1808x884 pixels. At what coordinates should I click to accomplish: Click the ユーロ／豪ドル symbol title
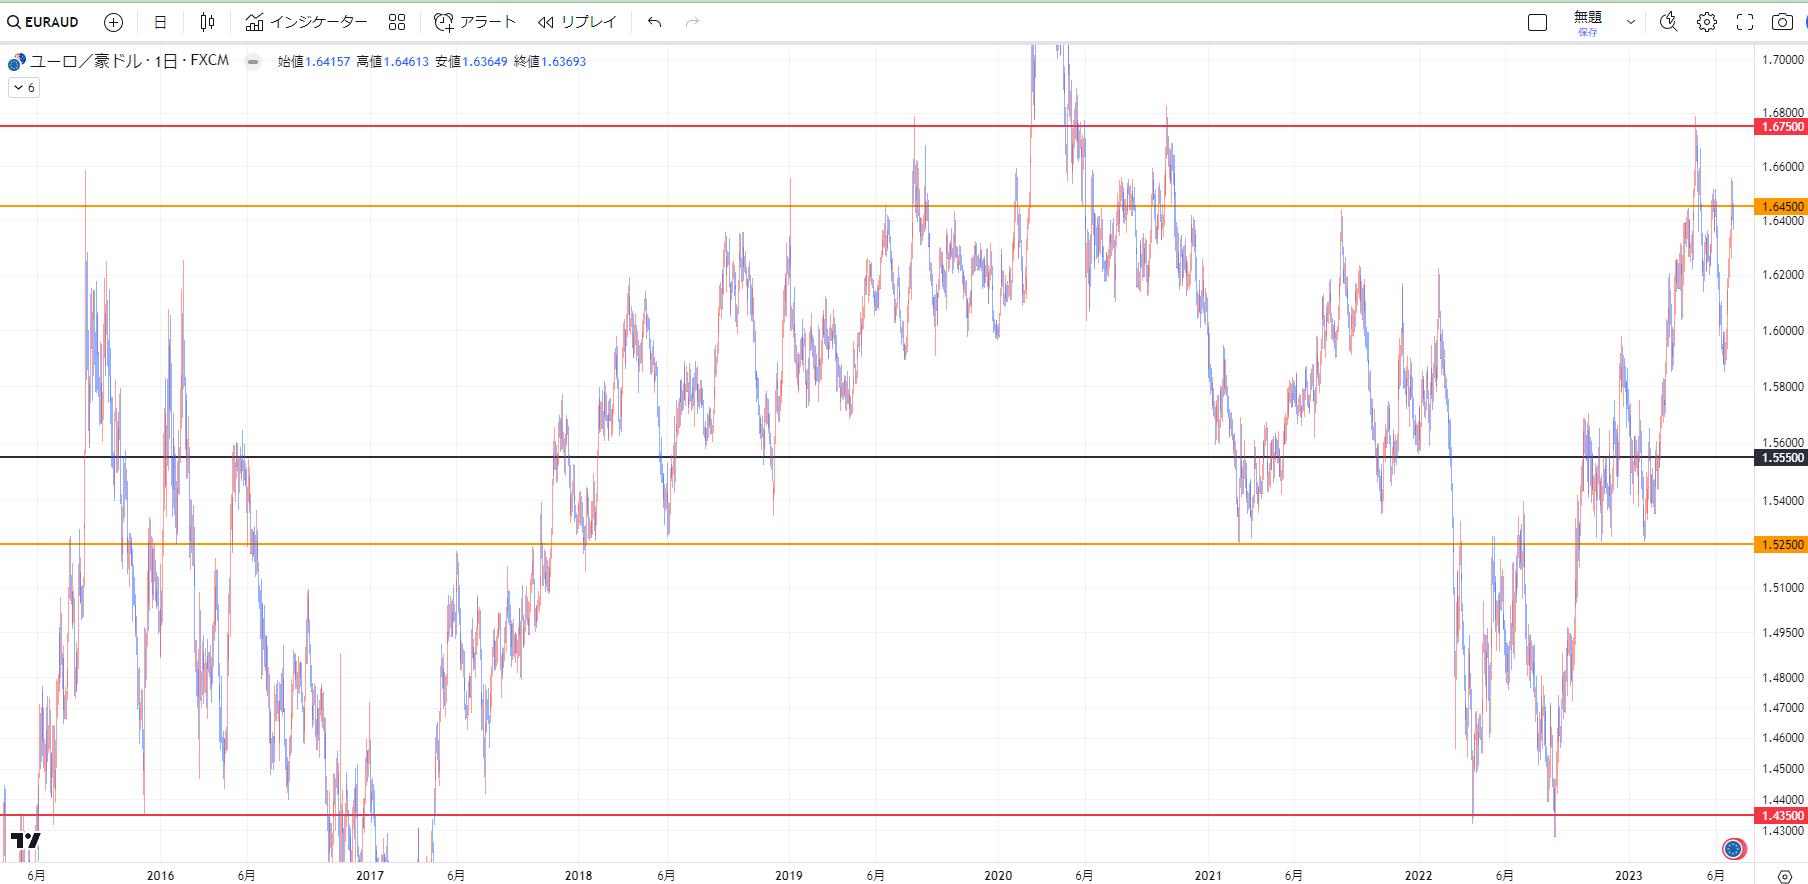(88, 61)
